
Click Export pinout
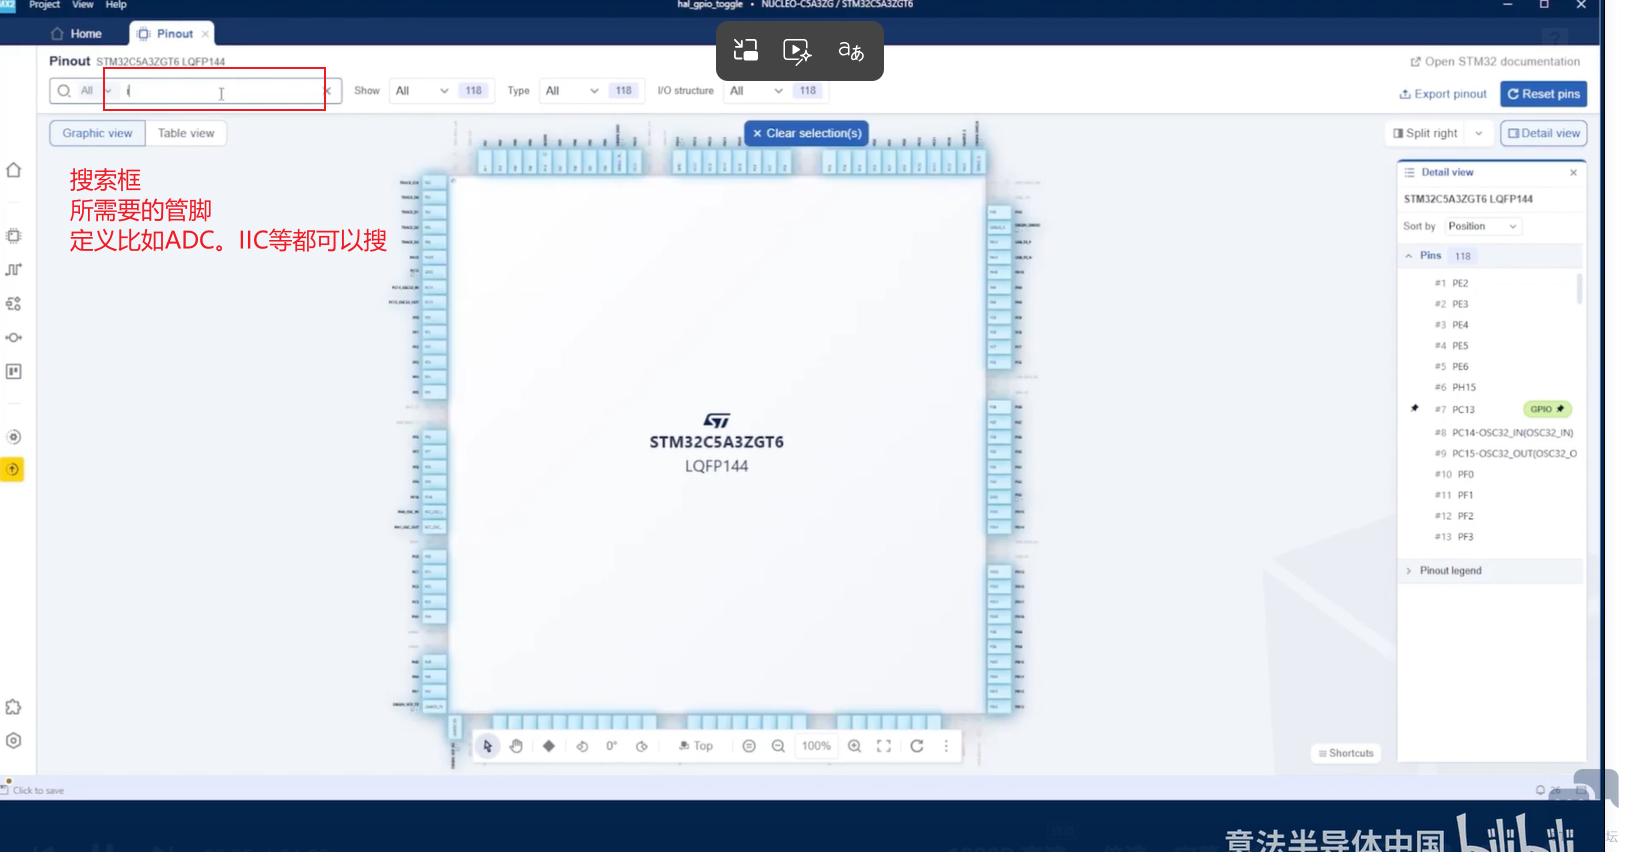pyautogui.click(x=1442, y=94)
